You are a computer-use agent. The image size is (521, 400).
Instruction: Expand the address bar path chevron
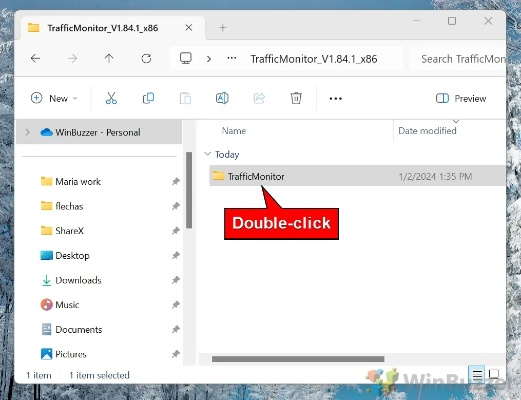point(209,59)
